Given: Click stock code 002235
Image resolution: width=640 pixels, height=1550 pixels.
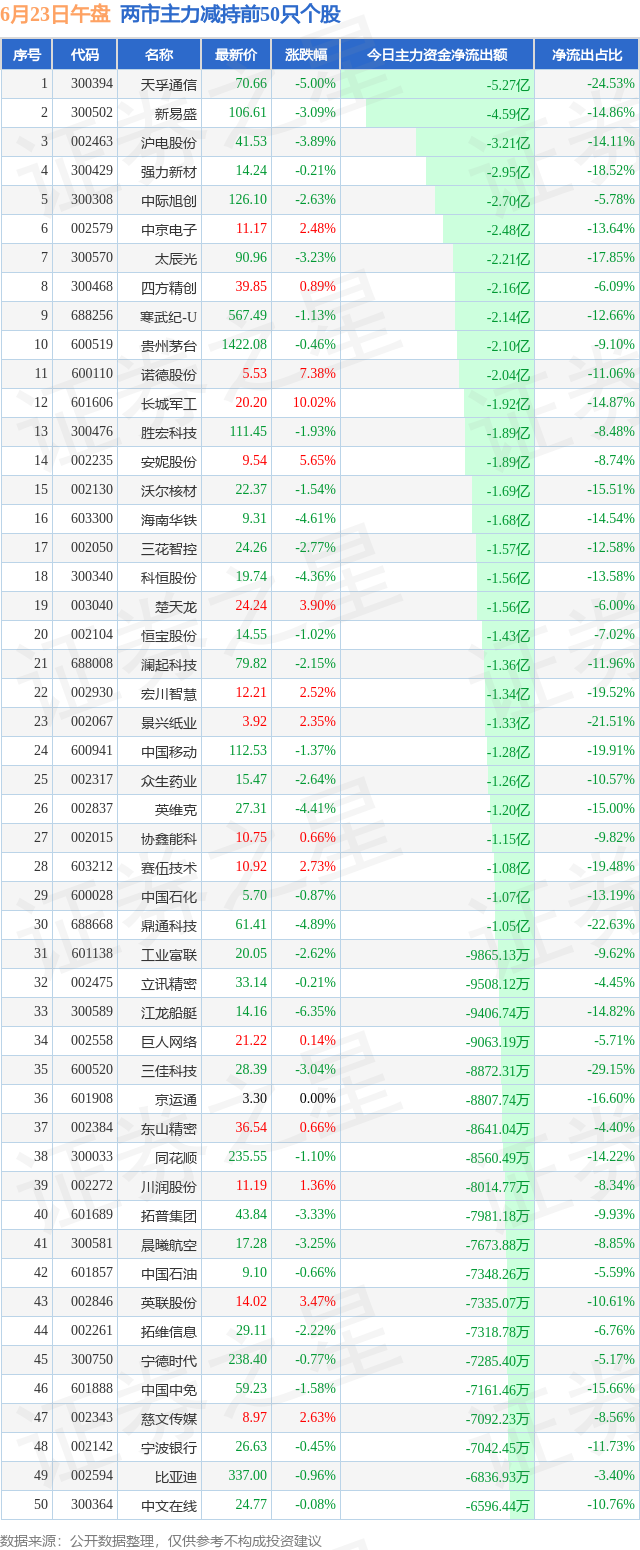Looking at the screenshot, I should click(92, 461).
